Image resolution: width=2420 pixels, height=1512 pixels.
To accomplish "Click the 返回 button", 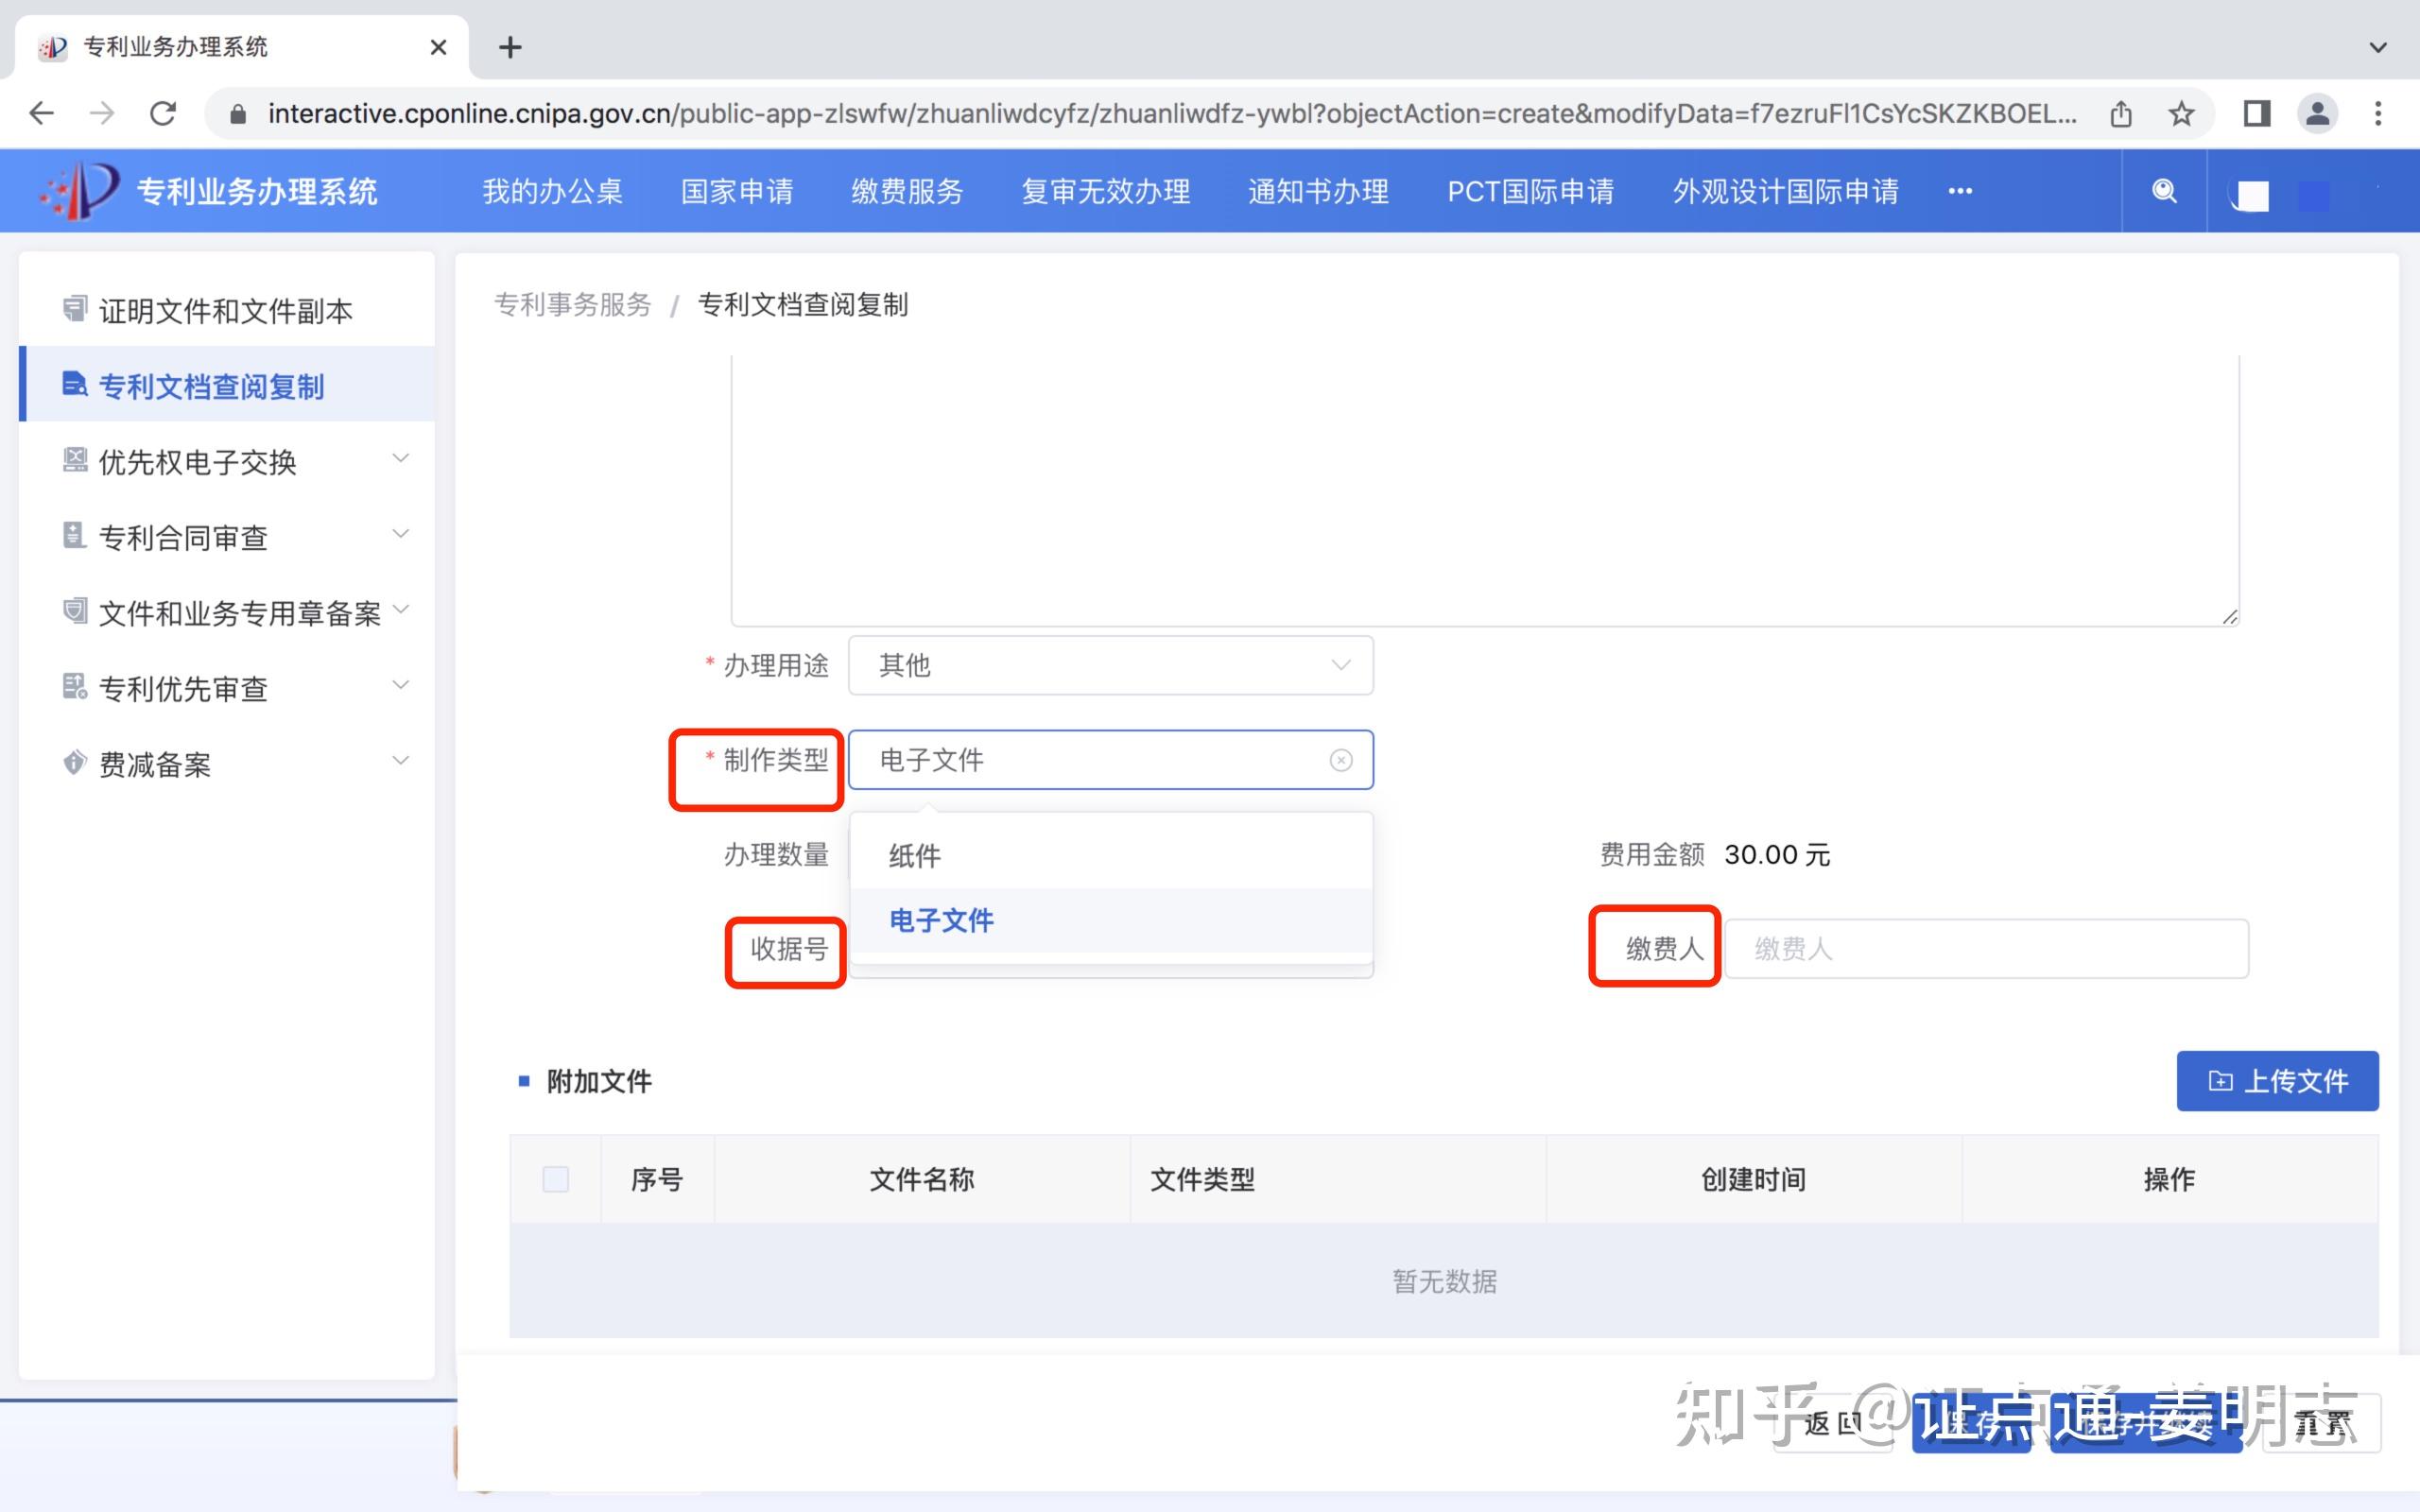I will (1833, 1423).
